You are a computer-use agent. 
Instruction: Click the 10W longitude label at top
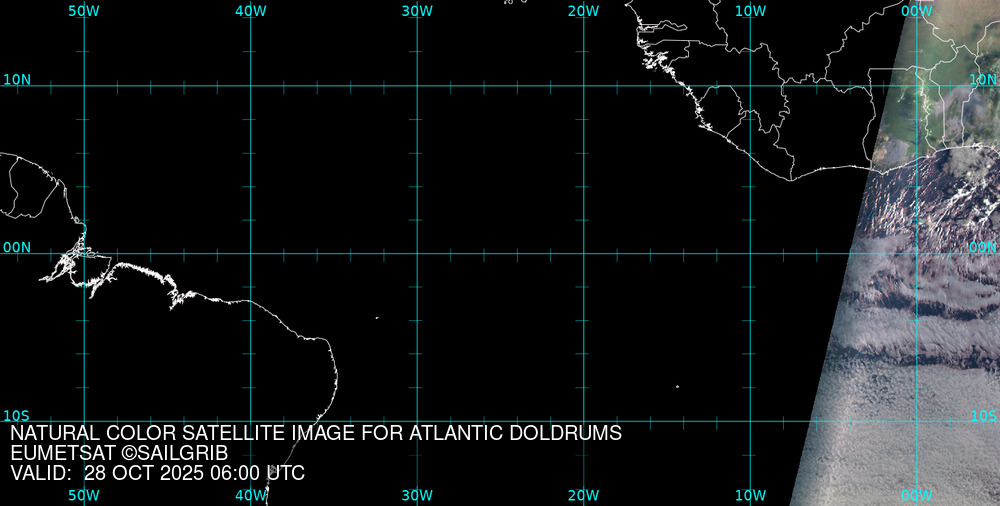point(750,10)
